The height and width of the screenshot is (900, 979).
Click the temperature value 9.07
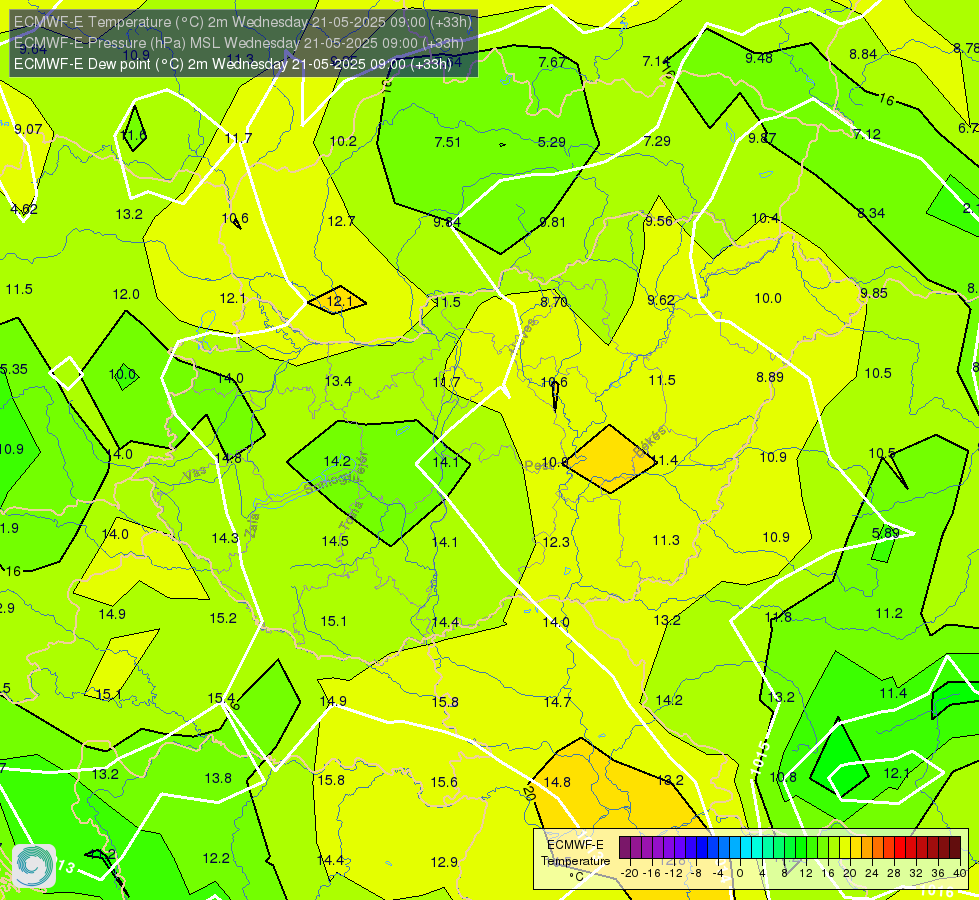coord(28,129)
